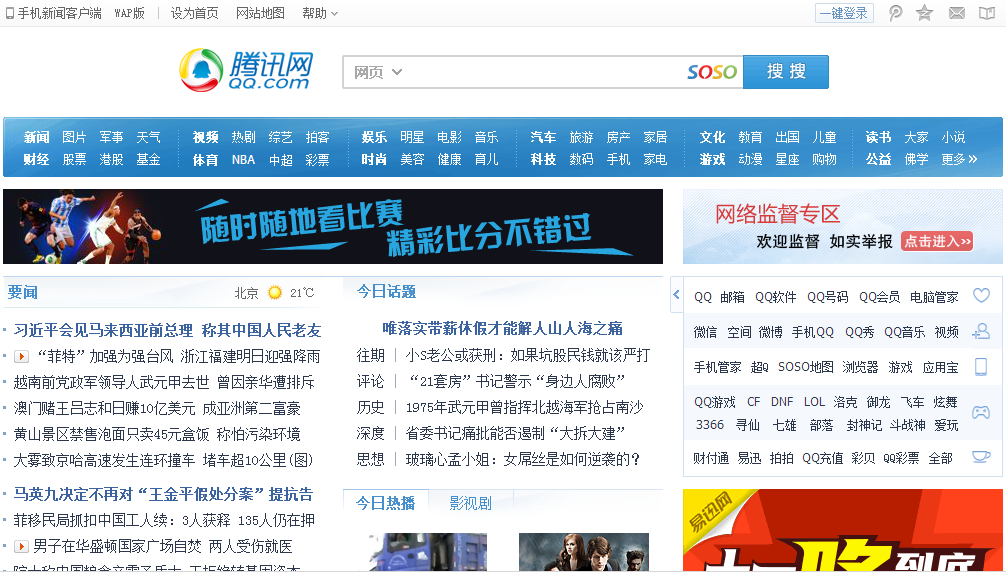The image size is (1006, 572).
Task: Click video play icon before 菲特 typhoon headline
Action: (21, 356)
